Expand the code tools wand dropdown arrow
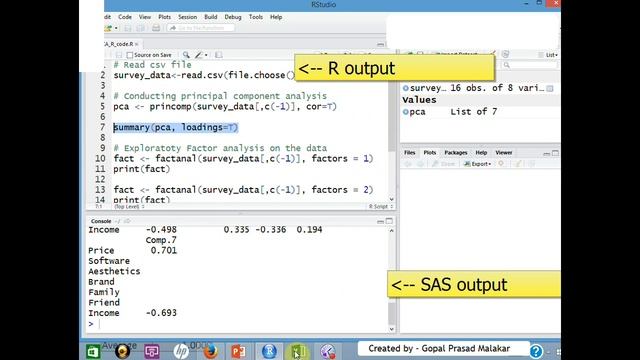The image size is (640, 360). coord(206,55)
